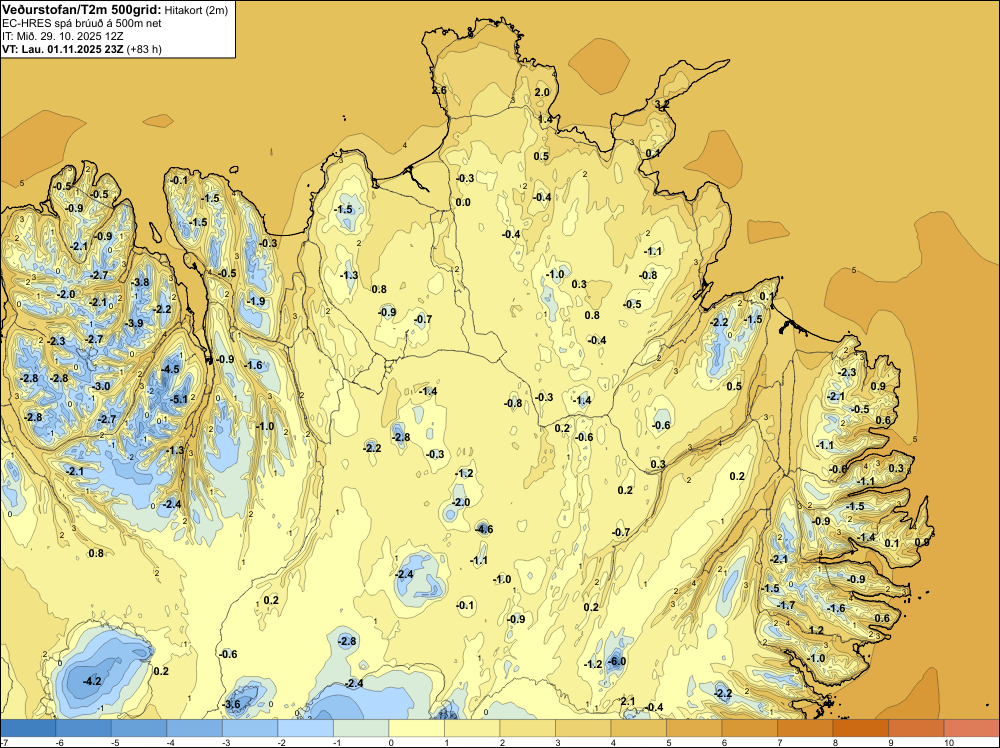Image resolution: width=1000 pixels, height=748 pixels.
Task: Click the -4.6 temperature value
Action: (484, 529)
